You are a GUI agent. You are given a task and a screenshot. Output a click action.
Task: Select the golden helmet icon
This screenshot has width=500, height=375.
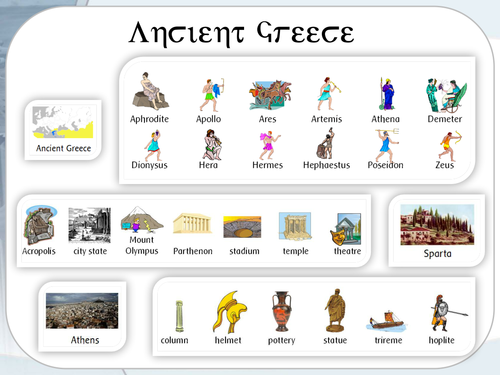tap(230, 312)
